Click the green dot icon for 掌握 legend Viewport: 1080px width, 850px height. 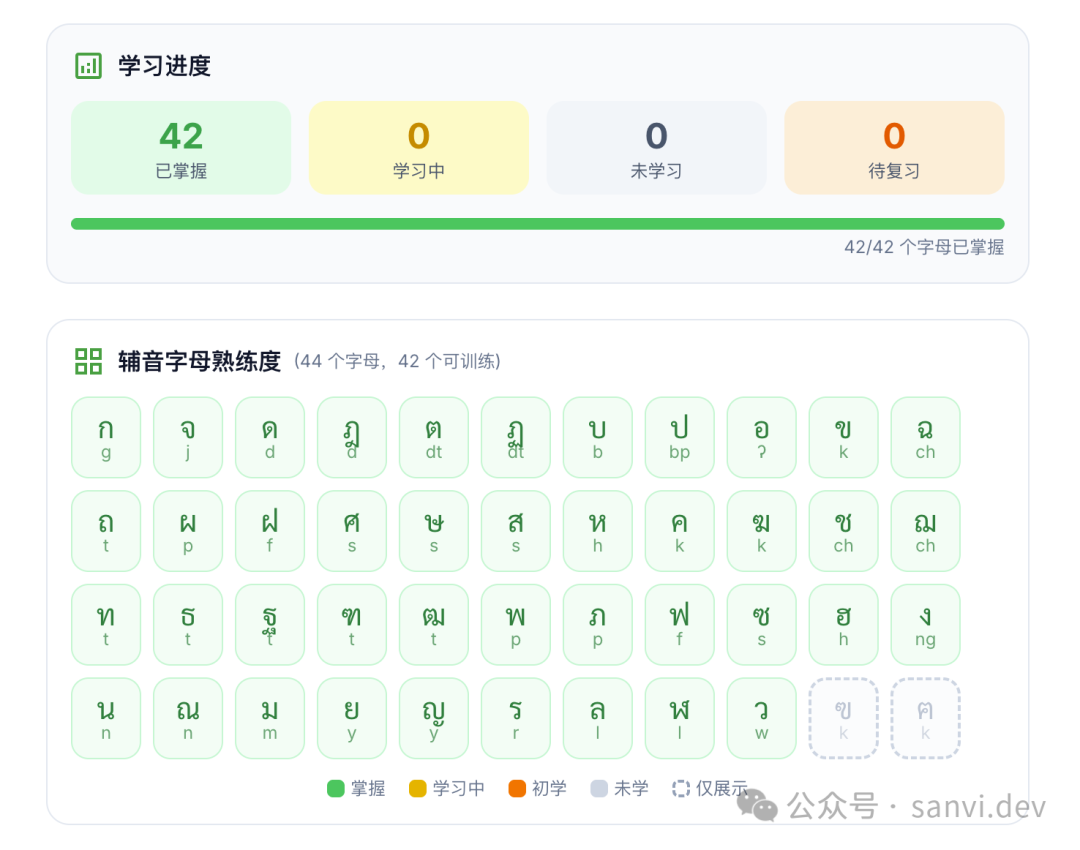(x=336, y=788)
